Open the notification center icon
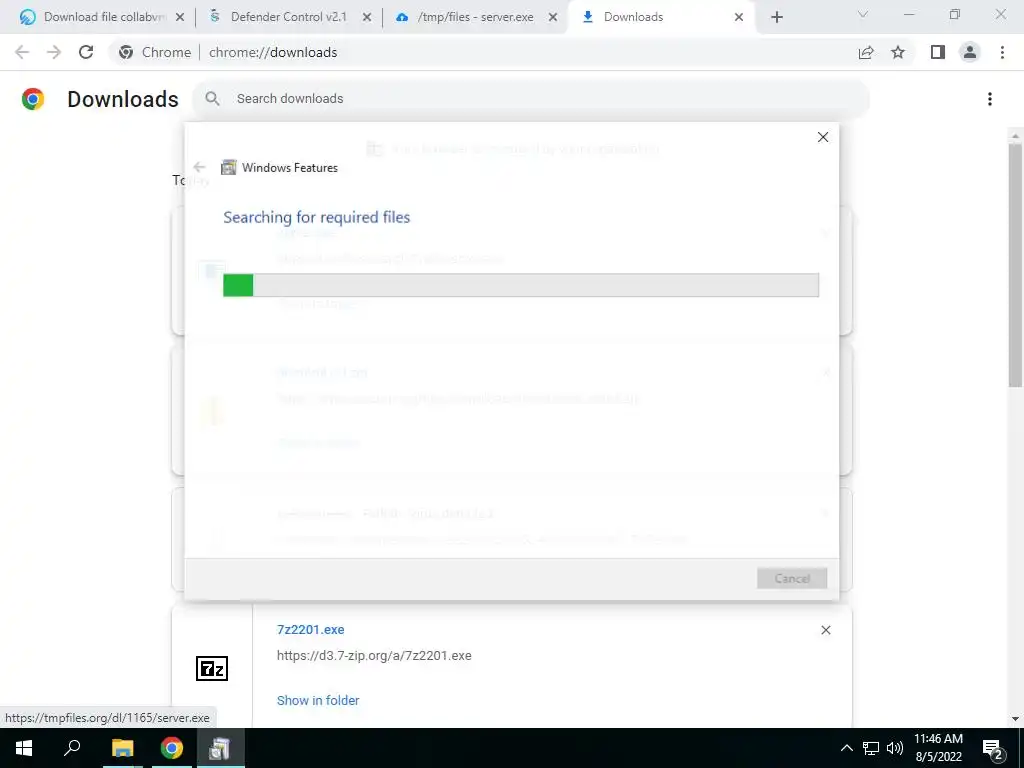Screen dimensions: 1024x768 coord(993,748)
